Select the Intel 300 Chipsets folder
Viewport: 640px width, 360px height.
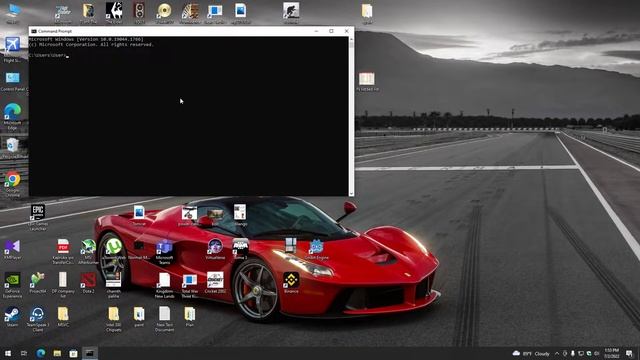click(x=113, y=319)
